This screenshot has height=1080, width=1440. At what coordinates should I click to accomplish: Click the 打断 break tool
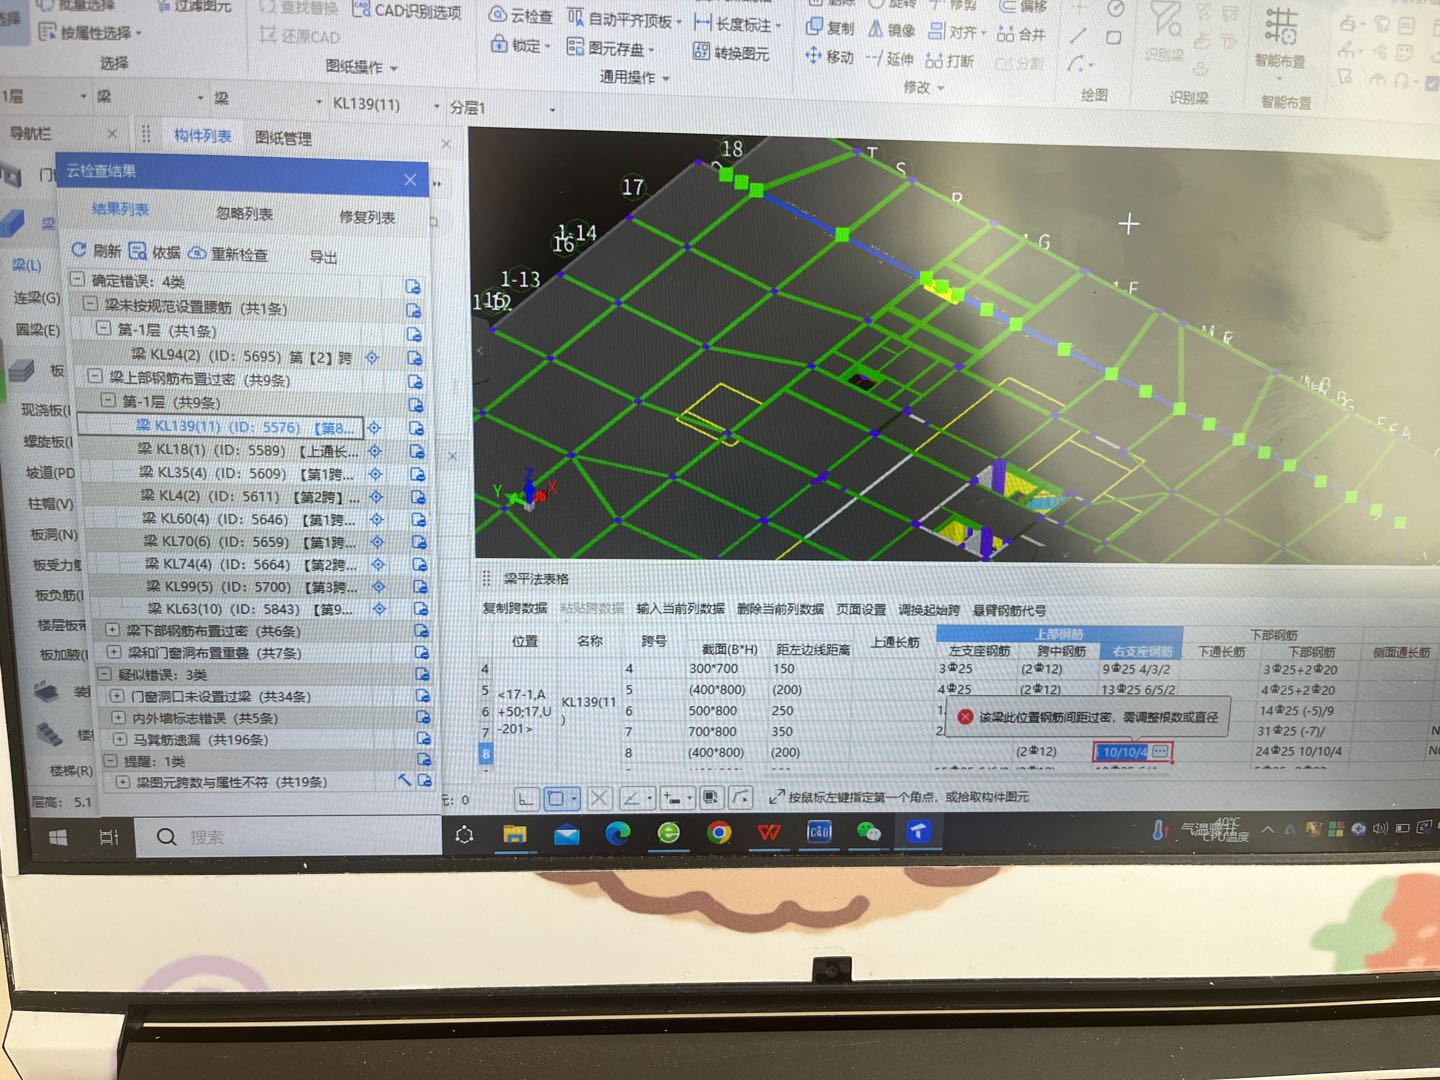click(950, 61)
